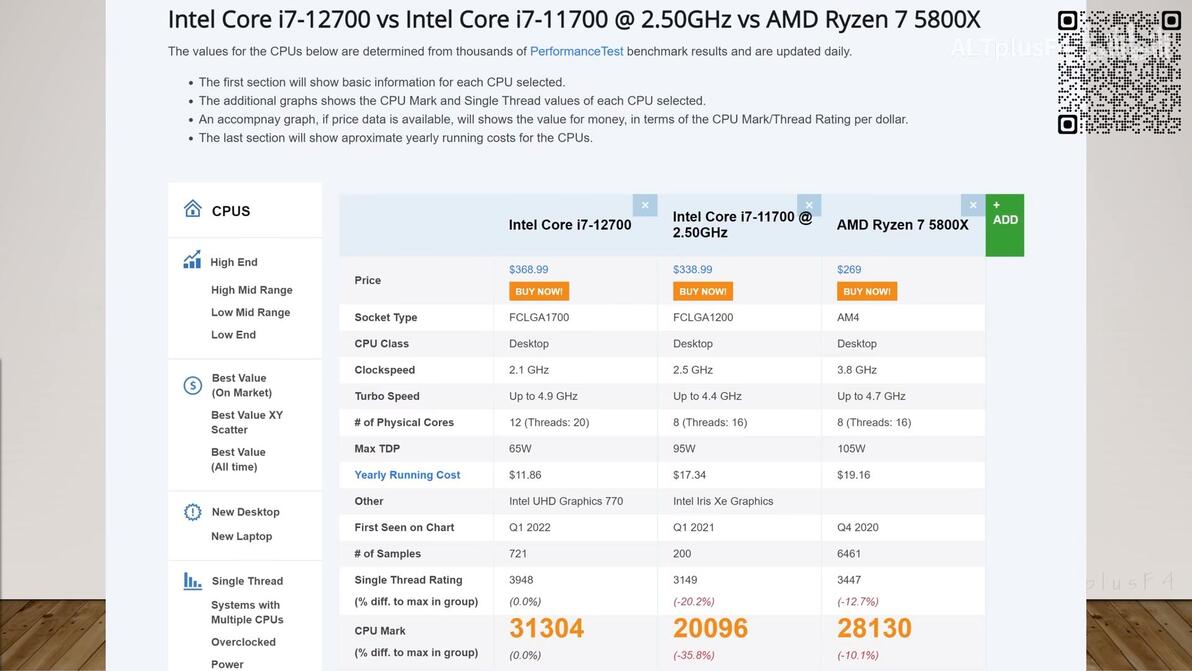Click the QR code image
The width and height of the screenshot is (1192, 671).
click(1119, 72)
